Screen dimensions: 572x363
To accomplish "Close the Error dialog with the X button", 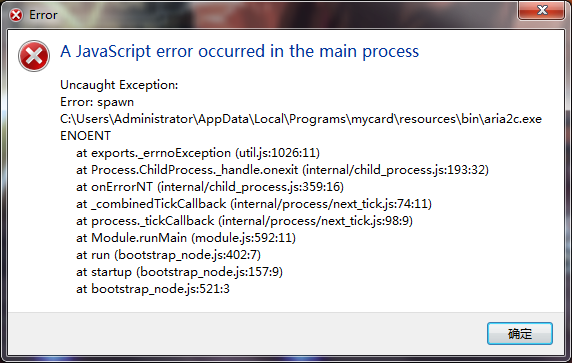I will (x=541, y=10).
